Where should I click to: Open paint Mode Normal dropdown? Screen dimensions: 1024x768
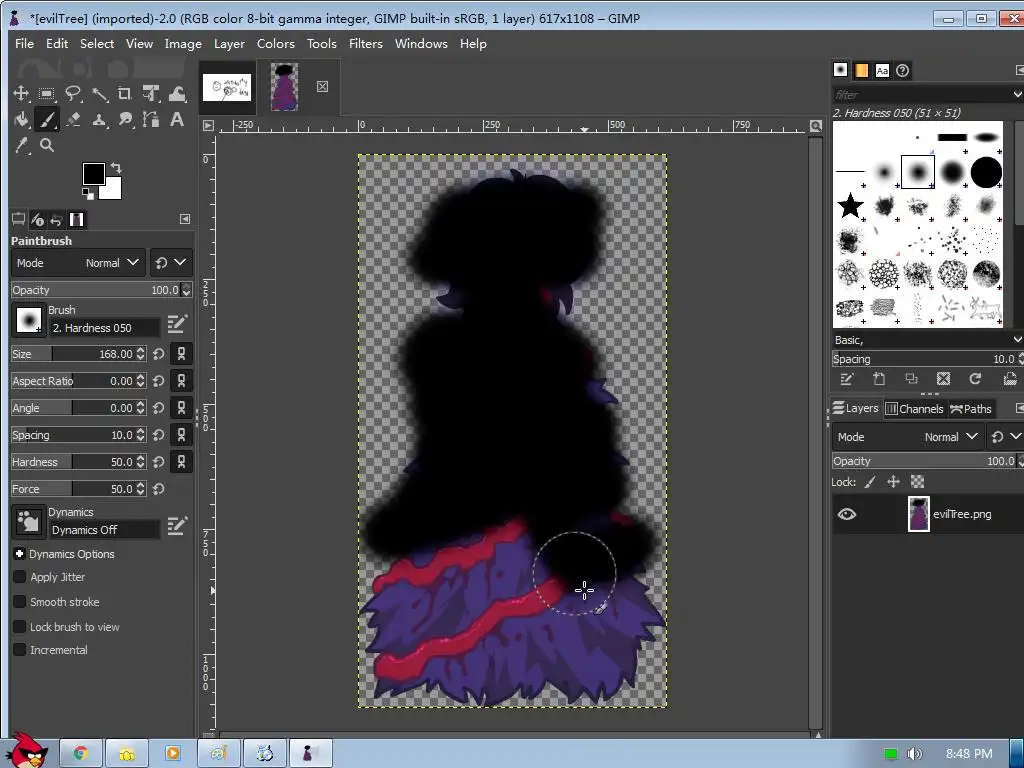[78, 263]
